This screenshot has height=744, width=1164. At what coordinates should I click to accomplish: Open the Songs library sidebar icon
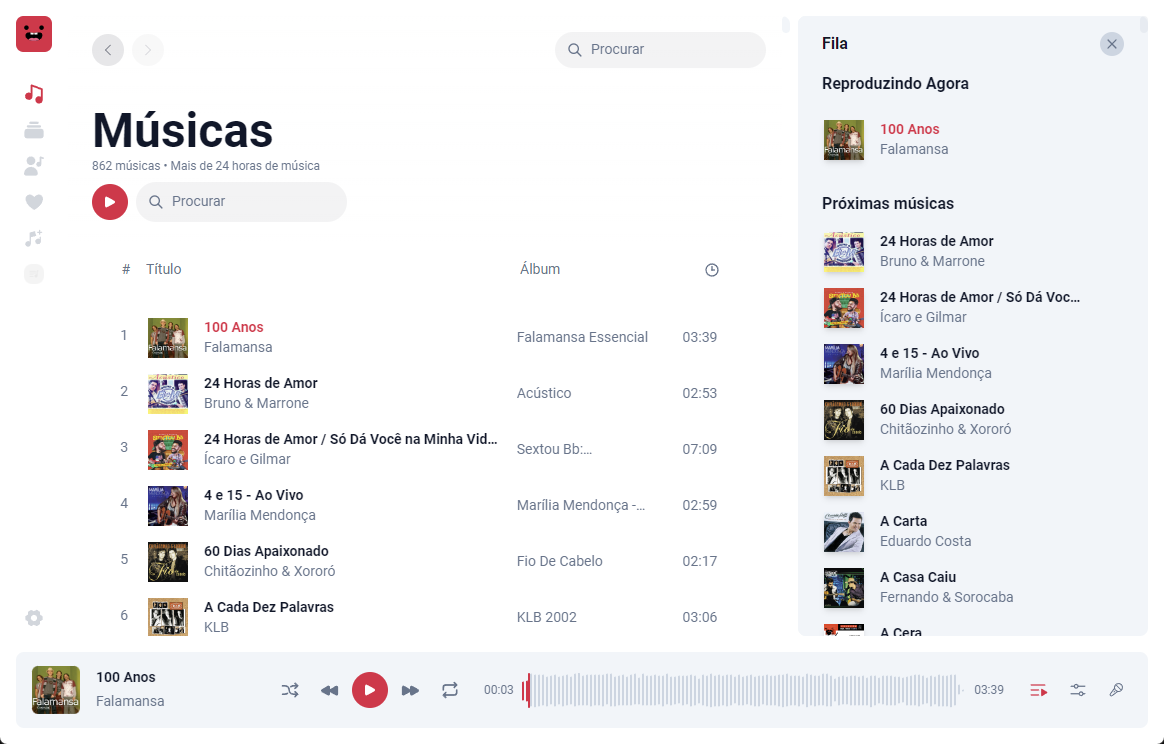(34, 94)
